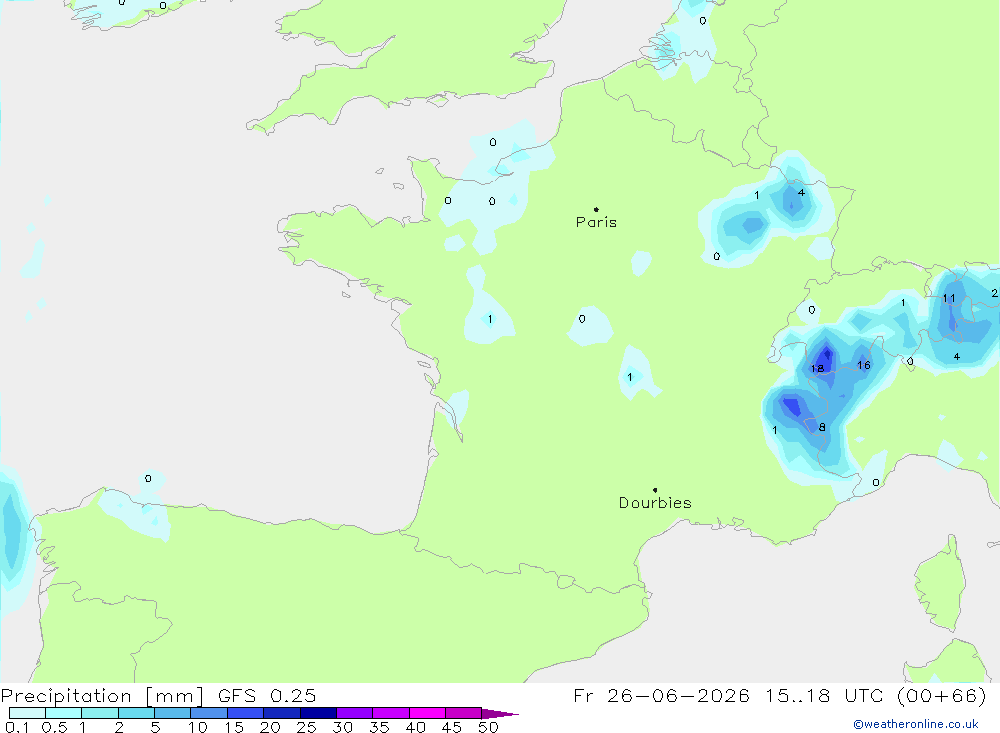Click the '8' precipitation value on the map
The height and width of the screenshot is (733, 1000).
pyautogui.click(x=822, y=427)
